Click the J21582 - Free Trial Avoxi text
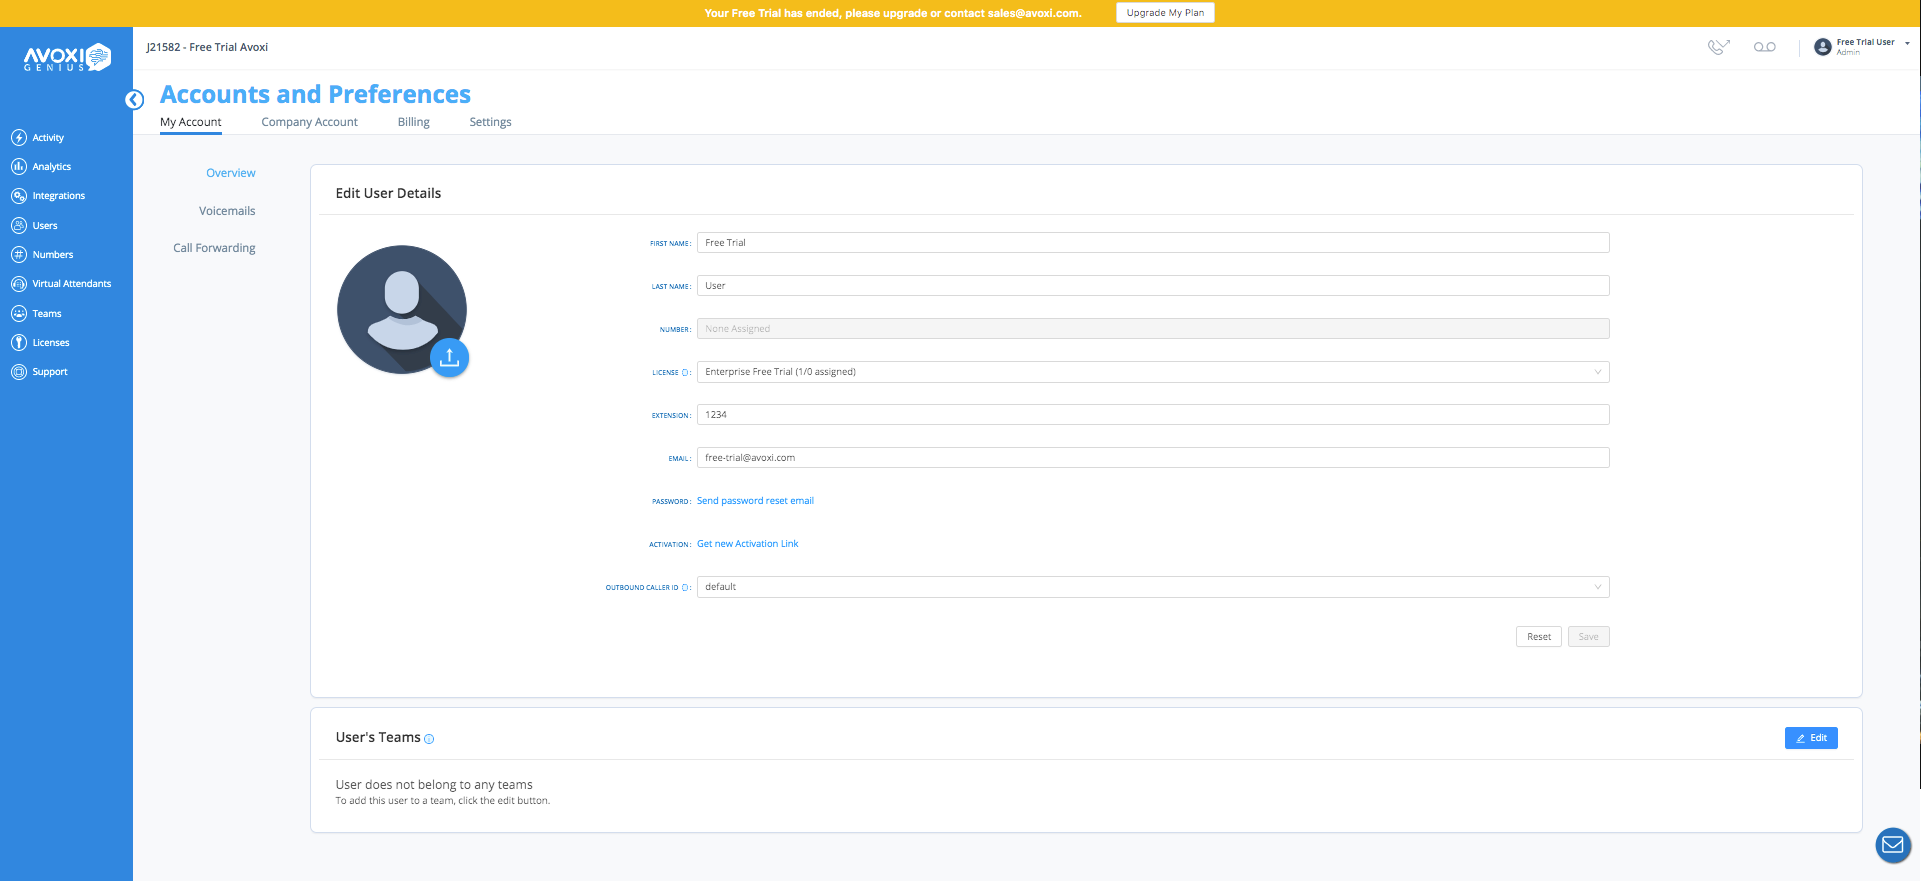1921x881 pixels. point(207,47)
